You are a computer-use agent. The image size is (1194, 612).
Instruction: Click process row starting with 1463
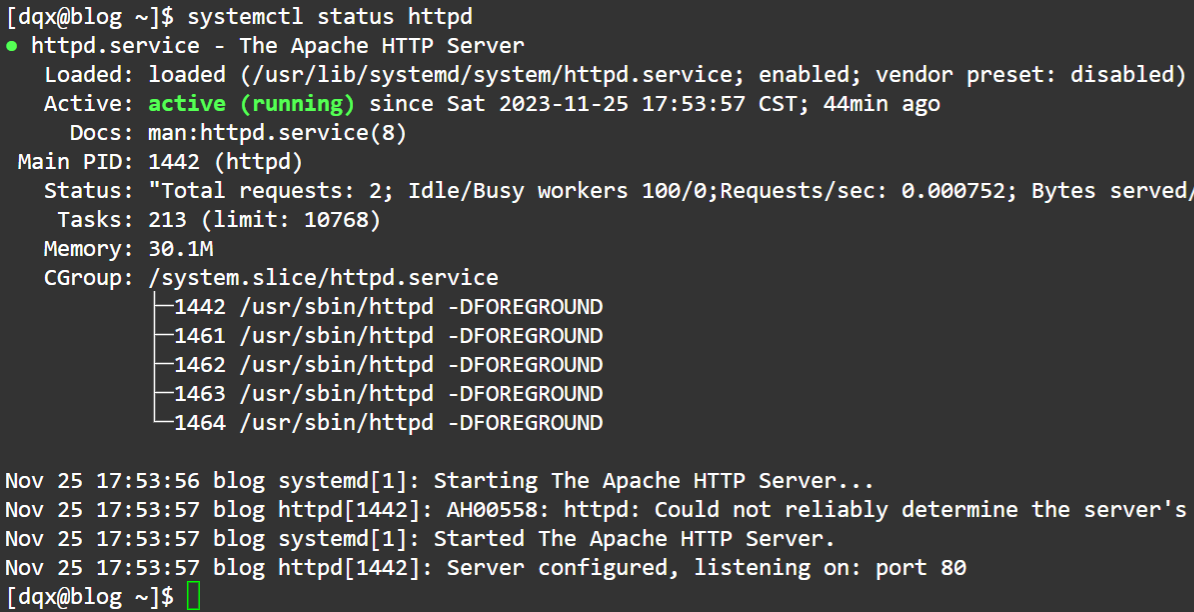pos(388,394)
